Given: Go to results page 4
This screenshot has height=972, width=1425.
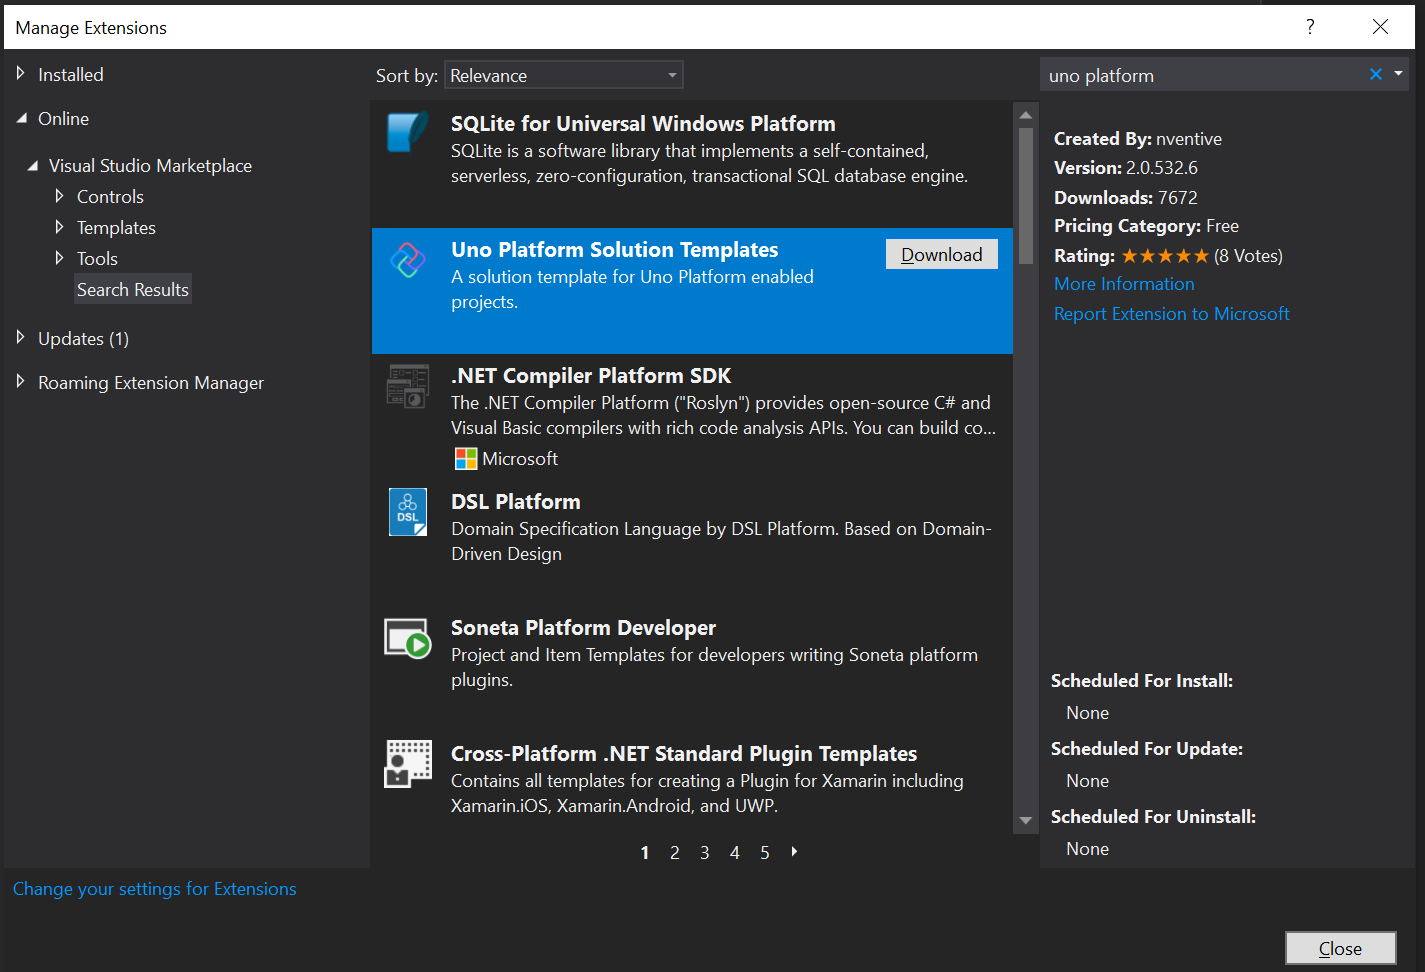Looking at the screenshot, I should click(735, 853).
